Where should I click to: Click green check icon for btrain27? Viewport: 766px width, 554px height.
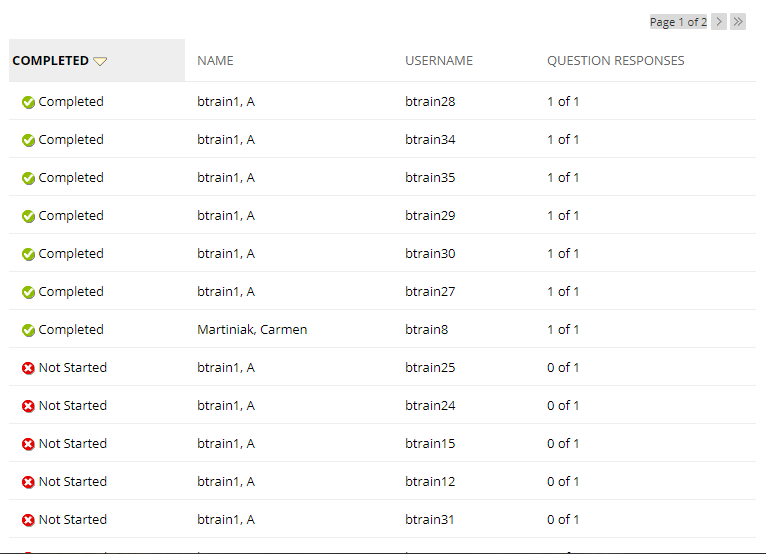point(28,292)
